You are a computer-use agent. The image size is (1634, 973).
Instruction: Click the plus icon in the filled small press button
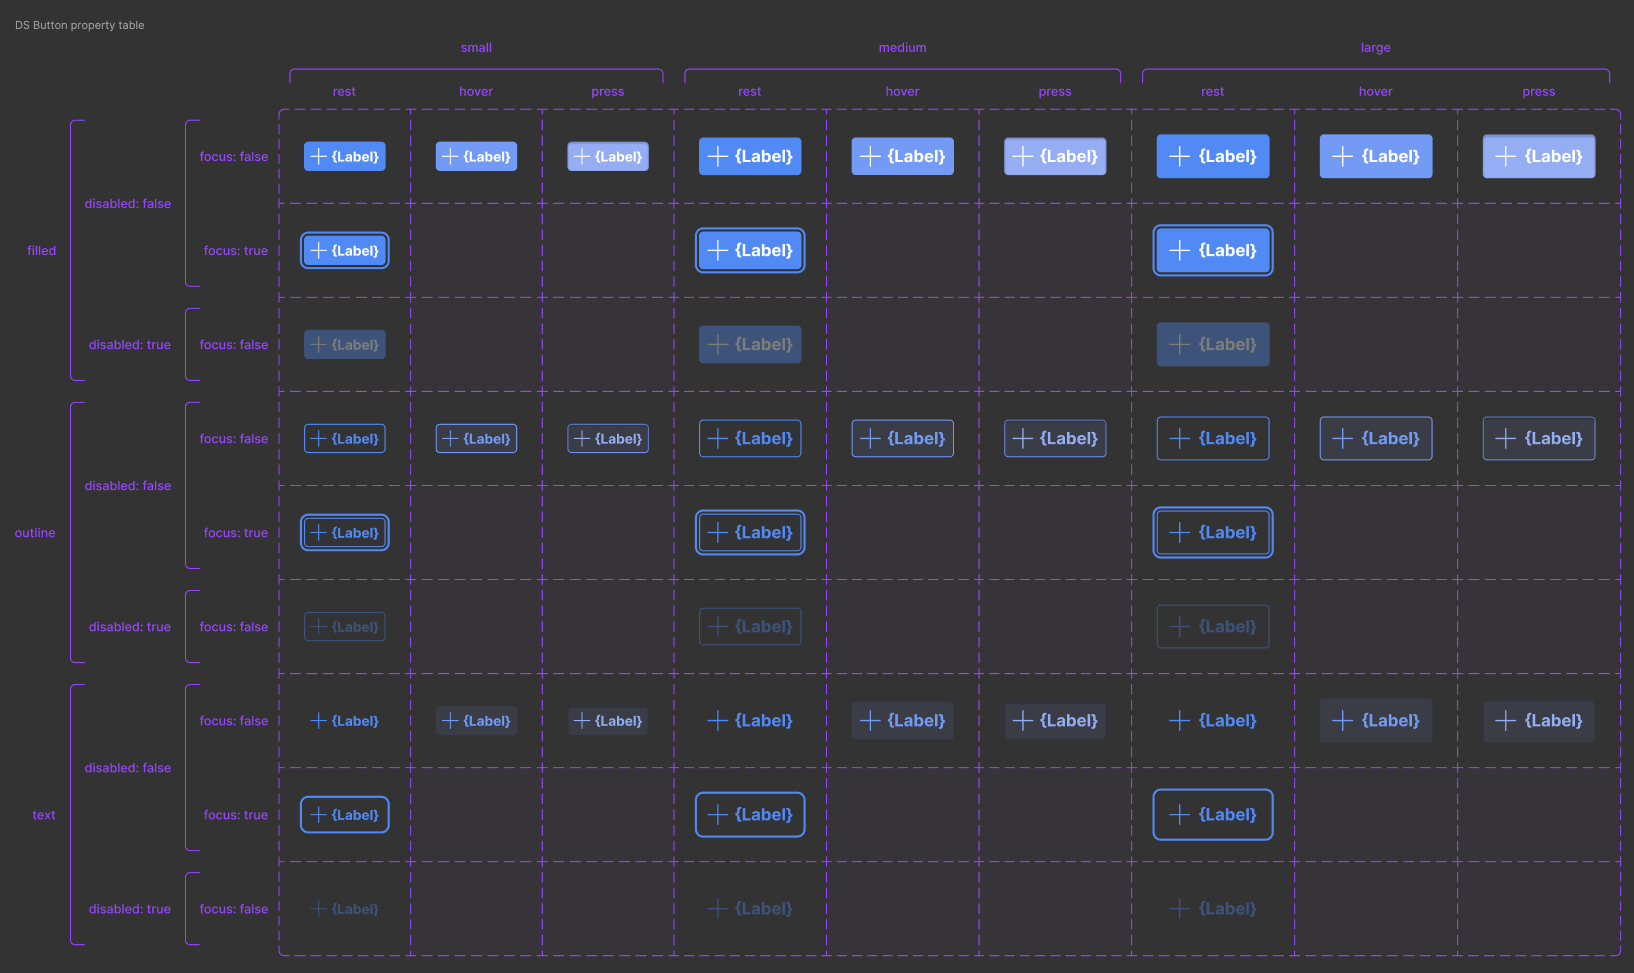click(582, 157)
